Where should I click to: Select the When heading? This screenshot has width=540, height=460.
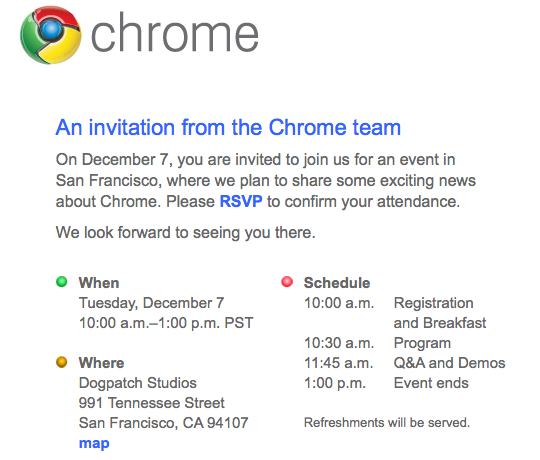(99, 283)
